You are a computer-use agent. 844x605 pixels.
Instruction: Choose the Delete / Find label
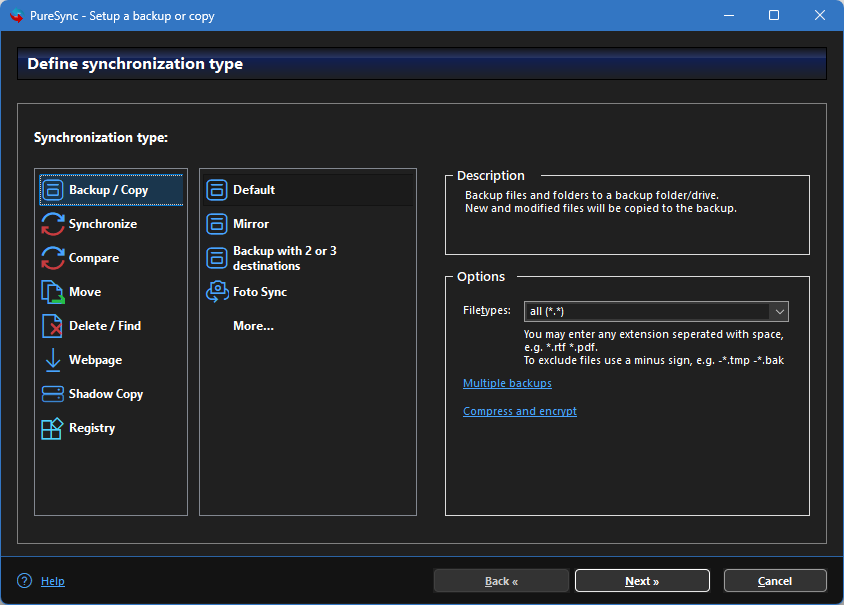click(105, 326)
